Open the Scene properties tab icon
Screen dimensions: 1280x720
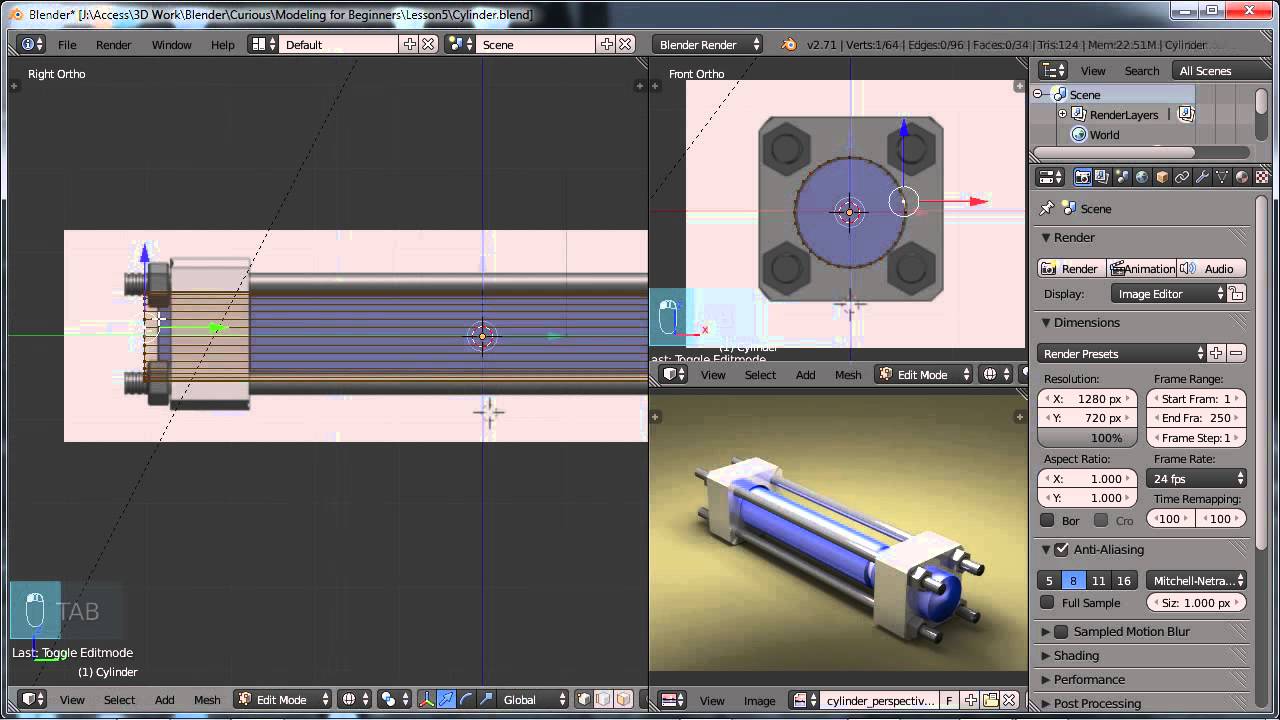point(1122,177)
